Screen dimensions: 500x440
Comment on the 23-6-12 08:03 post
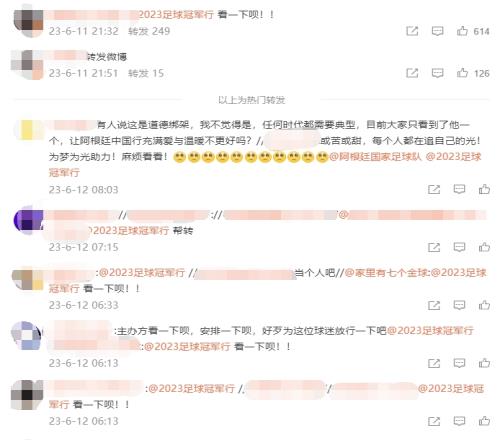(x=459, y=189)
